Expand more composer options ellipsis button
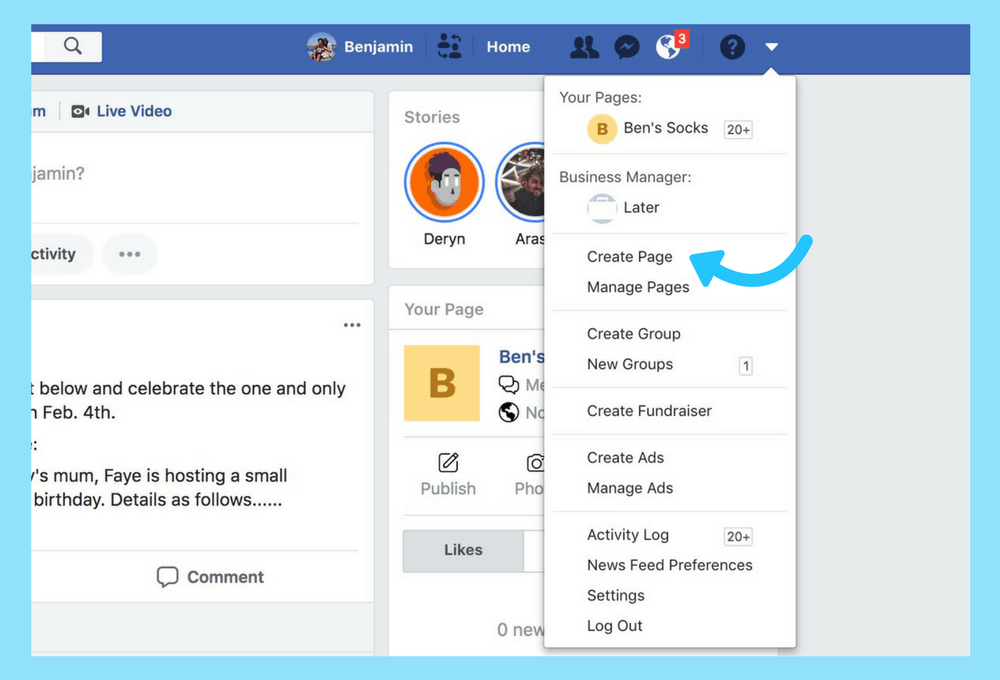 [x=130, y=254]
